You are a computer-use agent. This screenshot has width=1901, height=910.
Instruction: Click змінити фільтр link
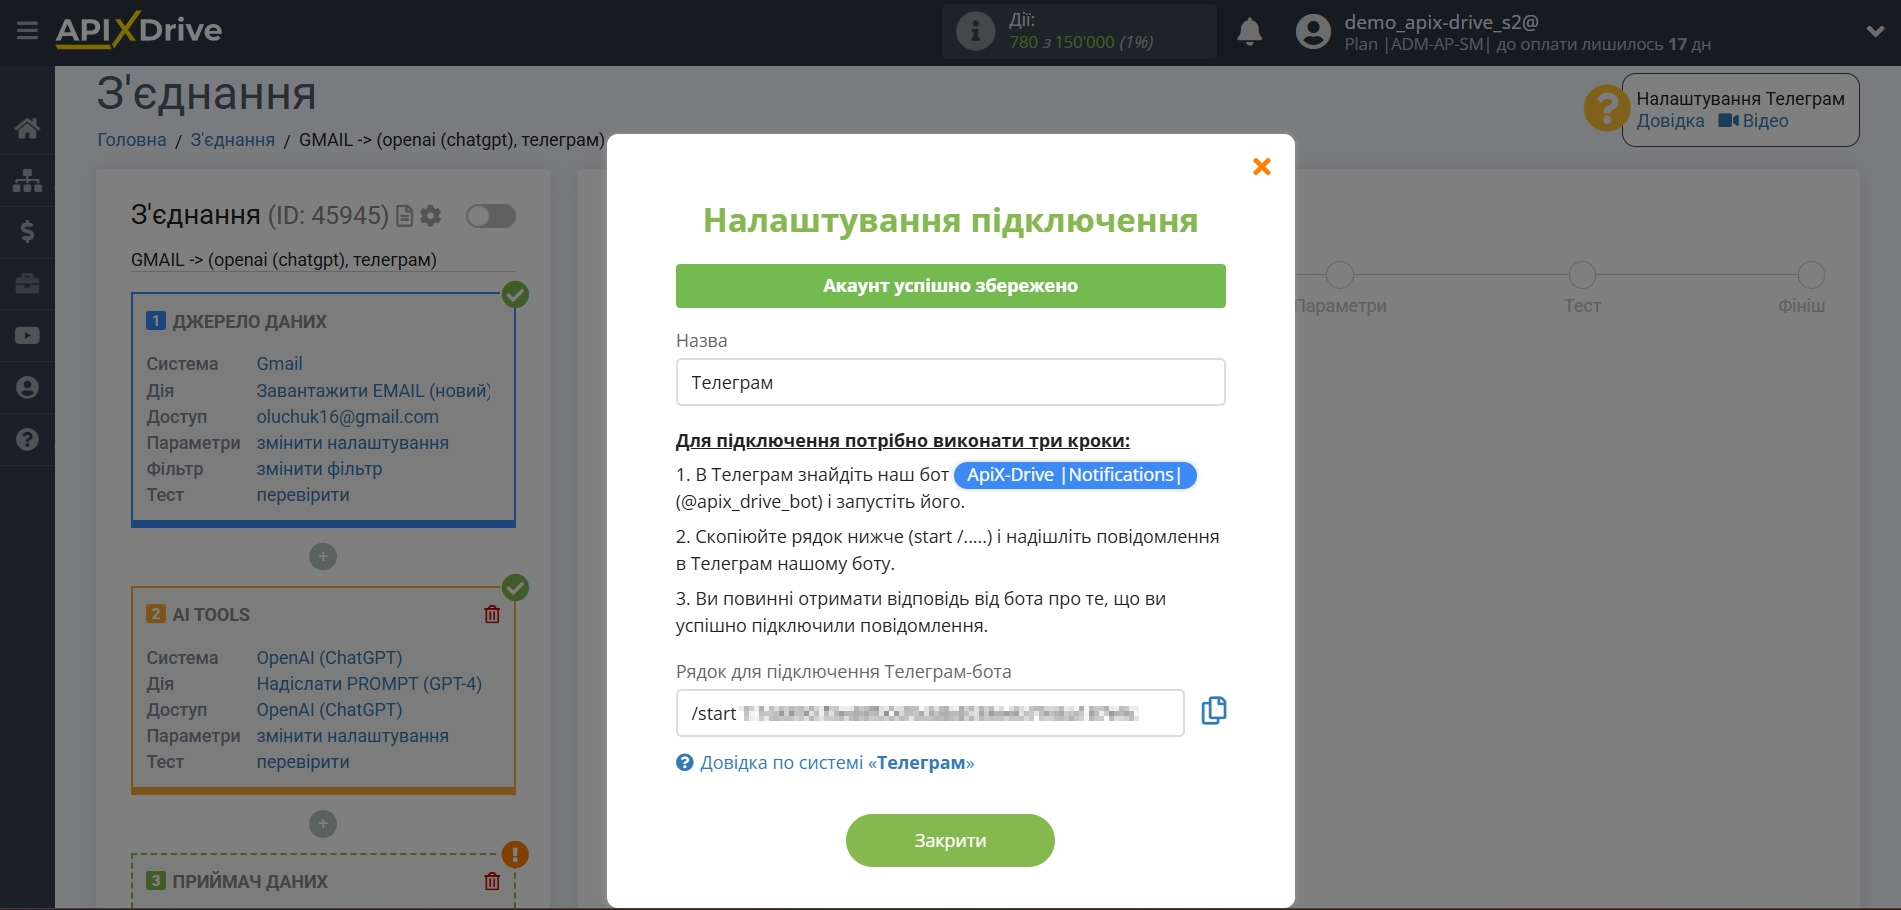[x=319, y=469]
